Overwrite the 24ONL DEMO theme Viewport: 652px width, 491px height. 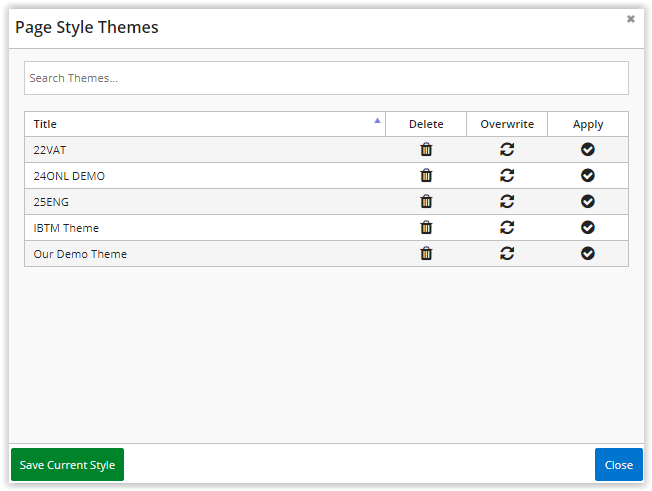tap(507, 175)
